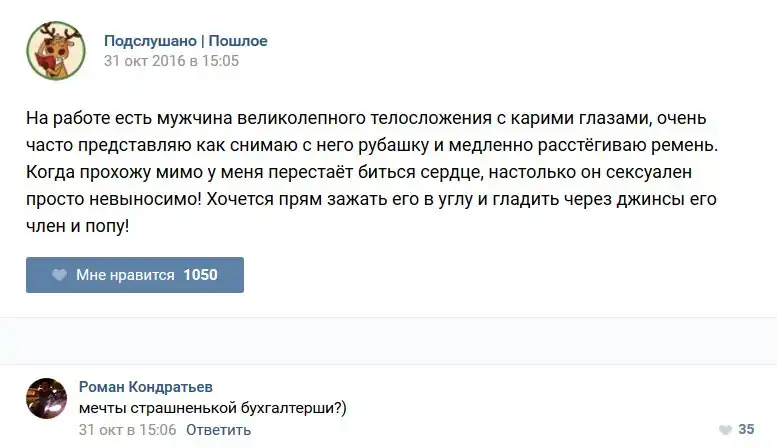
Task: Click comment timestamp "31 окт в 15:06"
Action: click(x=127, y=430)
